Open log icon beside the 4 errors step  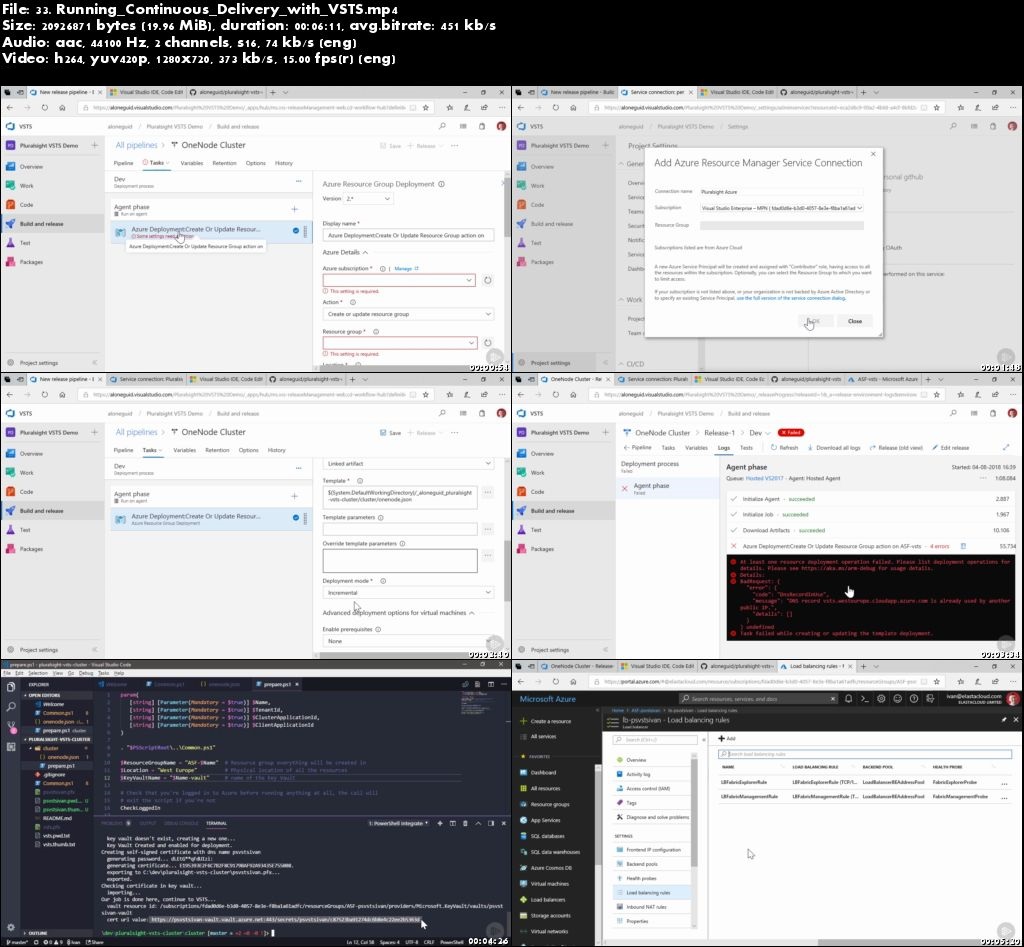963,546
